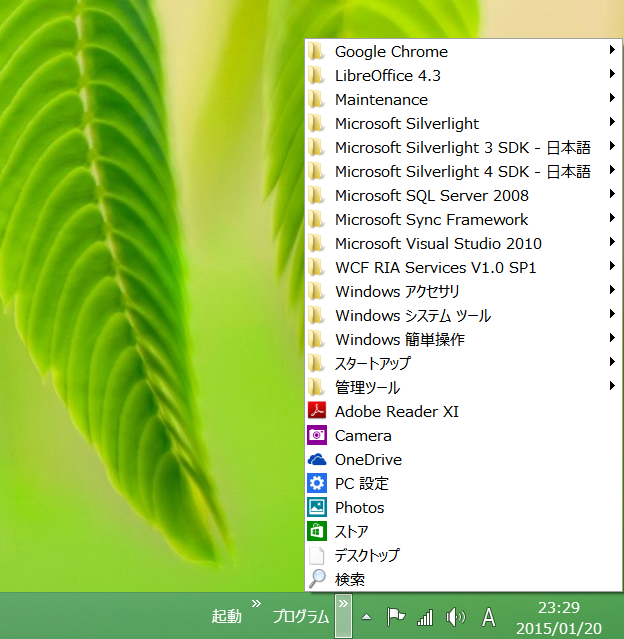Click the OneDrive cloud icon
Image resolution: width=624 pixels, height=639 pixels.
pyautogui.click(x=317, y=459)
